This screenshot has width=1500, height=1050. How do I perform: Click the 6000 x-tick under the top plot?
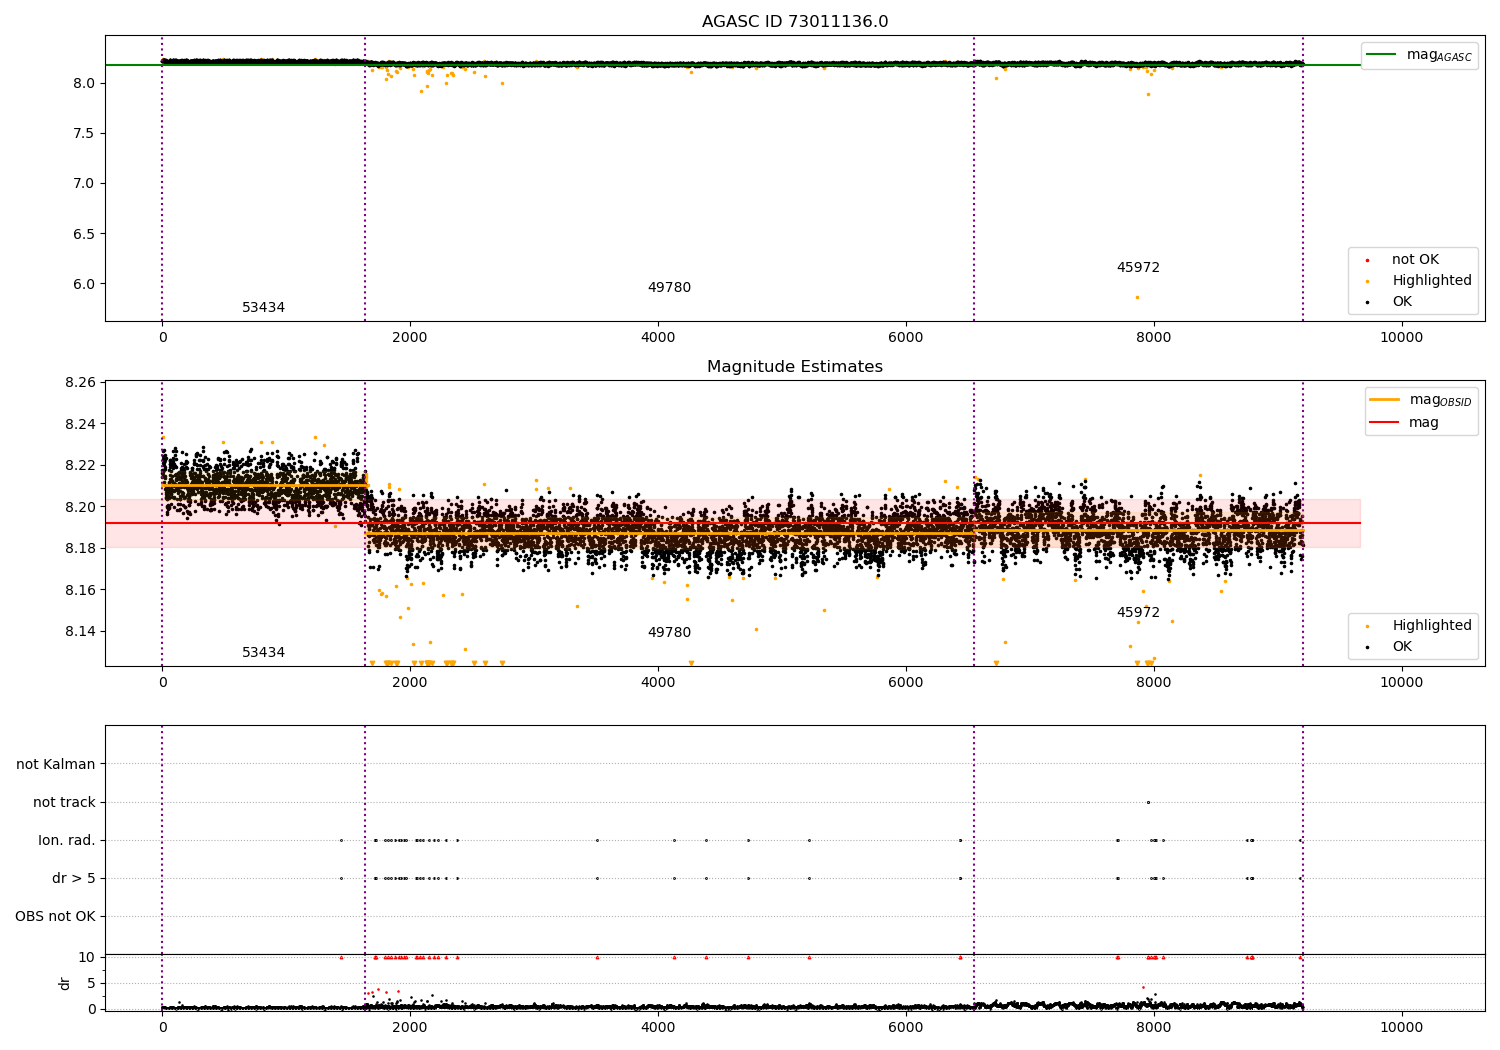(x=906, y=338)
